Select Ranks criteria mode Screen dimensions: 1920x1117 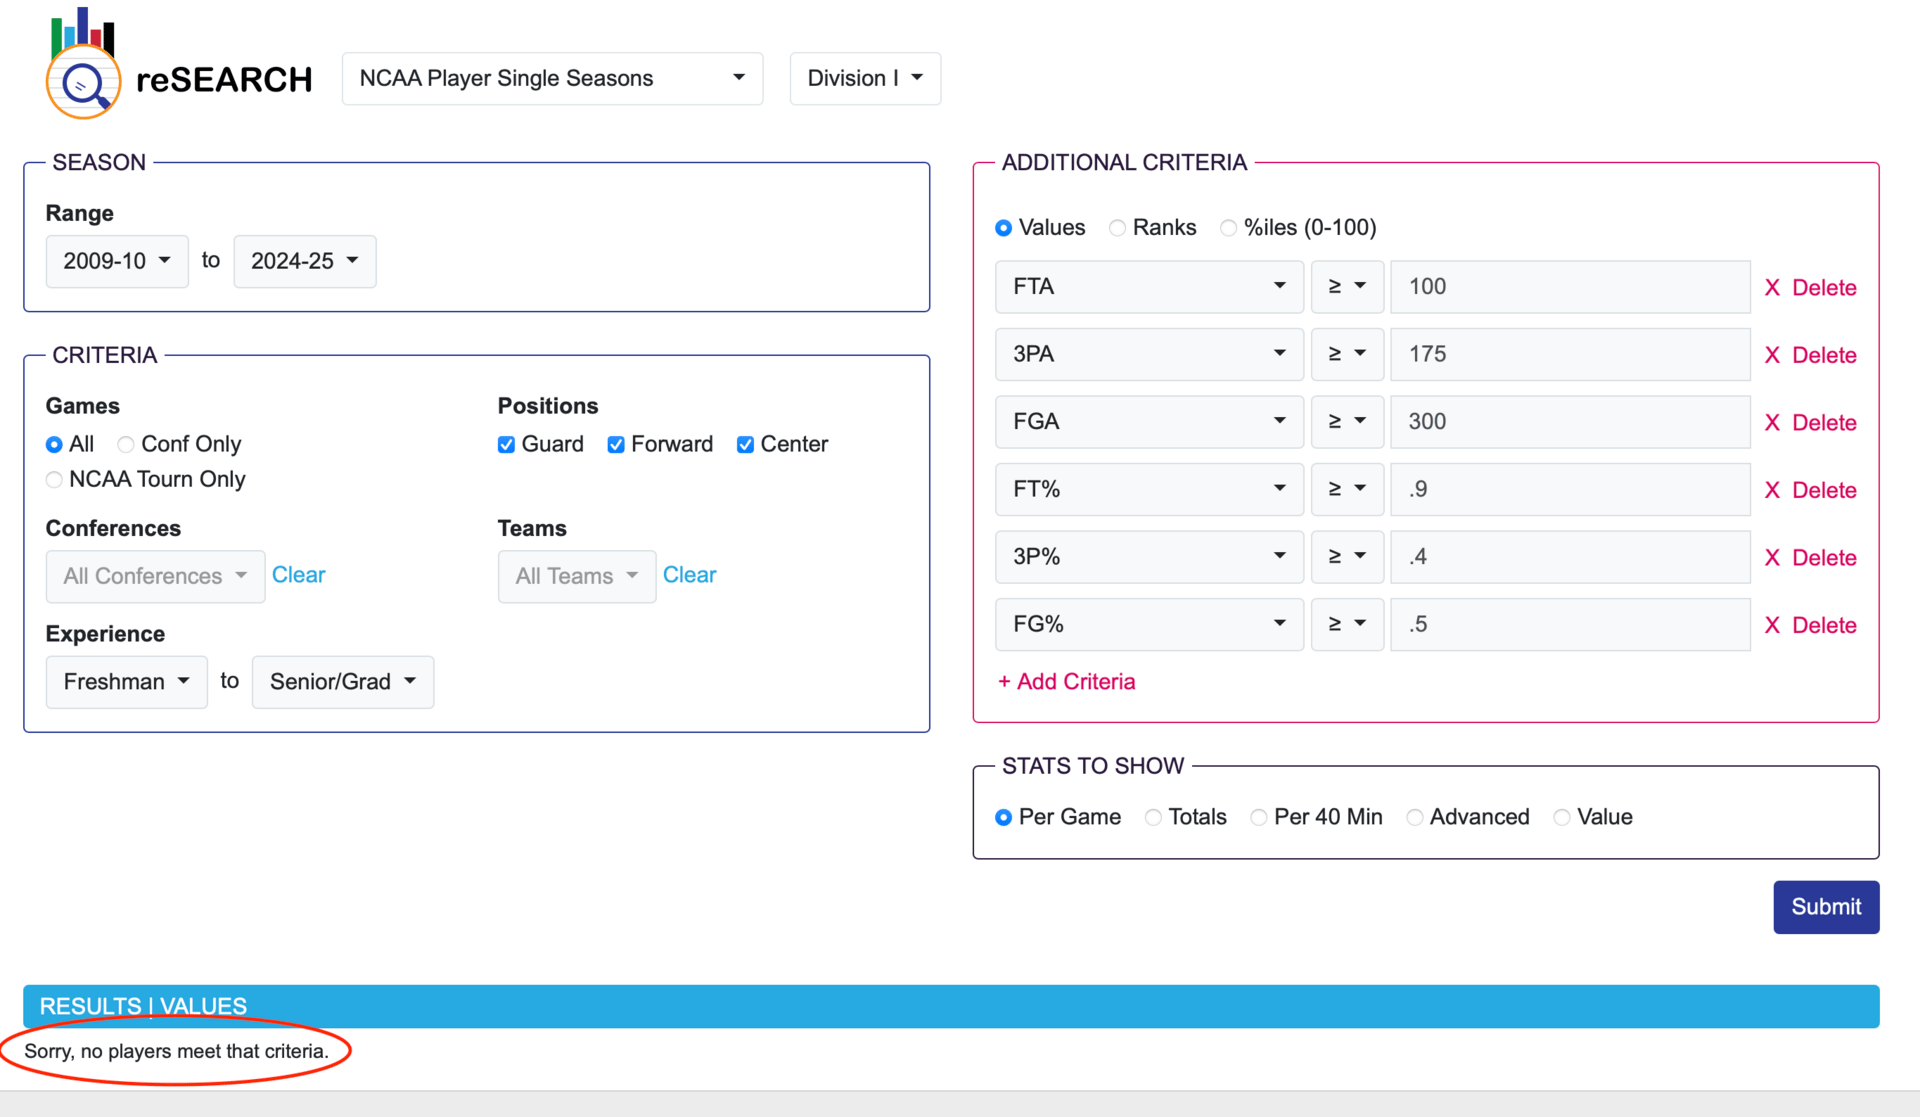point(1117,229)
